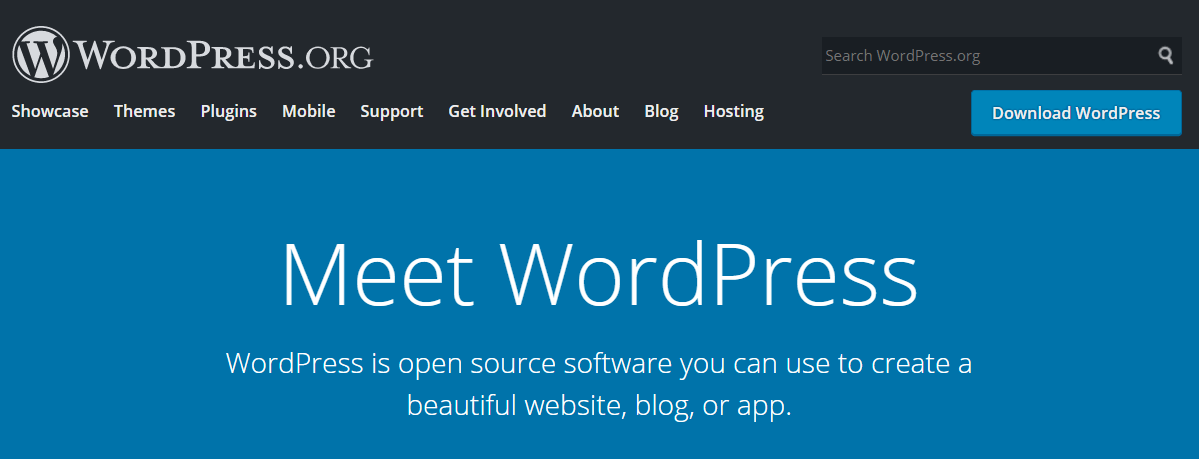The height and width of the screenshot is (459, 1199).
Task: Go to the Hosting page
Action: (733, 112)
